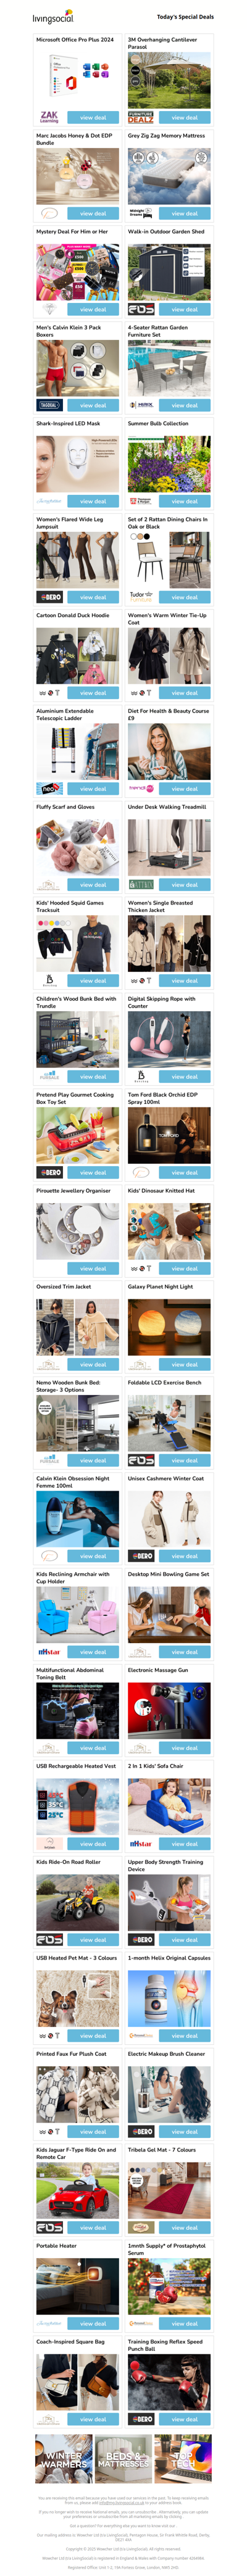This screenshot has width=247, height=2576.
Task: Open the Tom Ford Black Orchid product title
Action: (x=163, y=1098)
